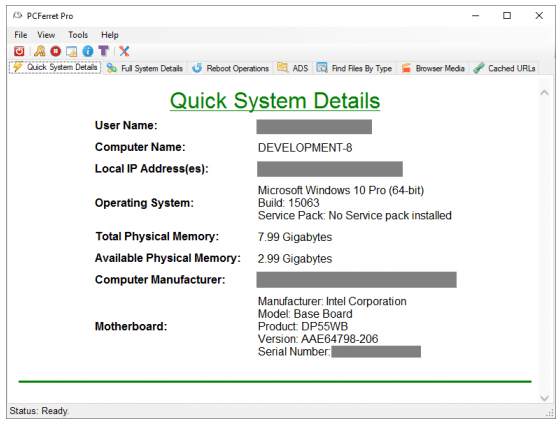Image resolution: width=560 pixels, height=428 pixels.
Task: Click the Build: 15063 line
Action: (x=289, y=203)
